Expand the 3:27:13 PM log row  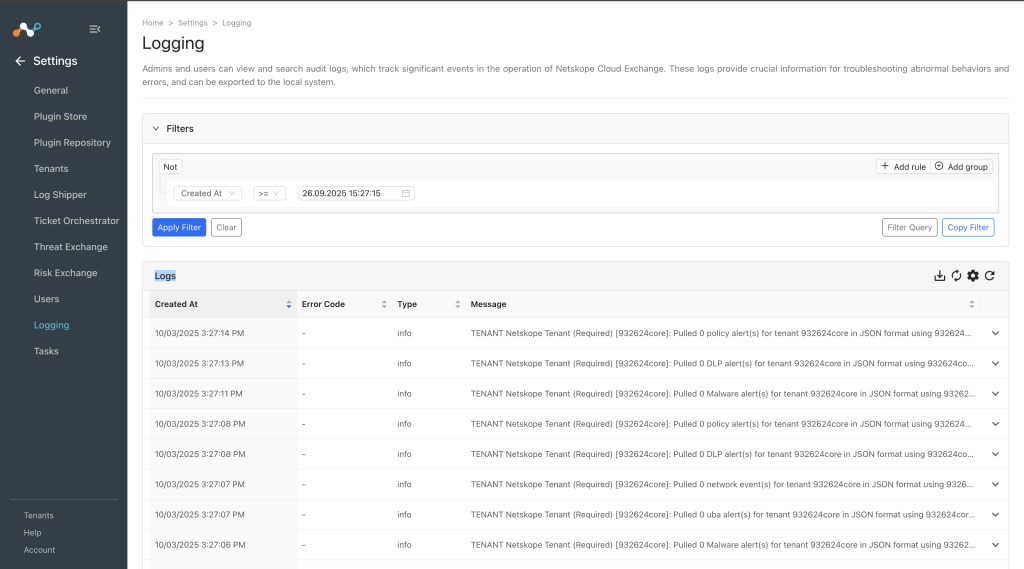(x=995, y=363)
